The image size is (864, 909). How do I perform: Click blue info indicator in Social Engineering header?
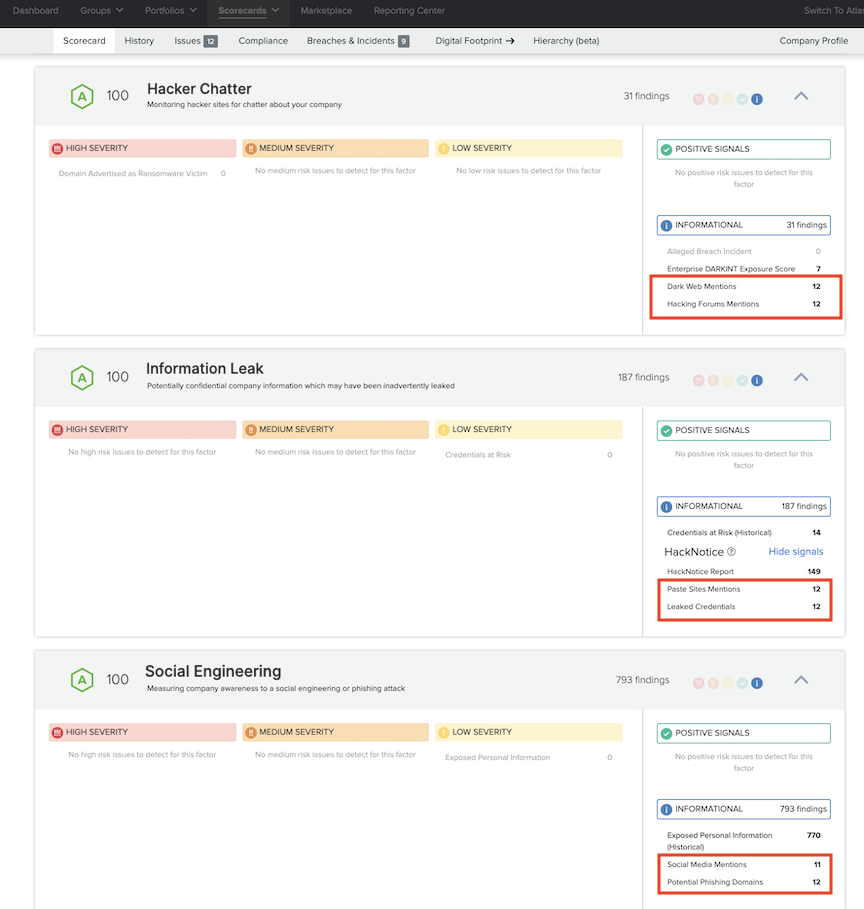coord(757,683)
